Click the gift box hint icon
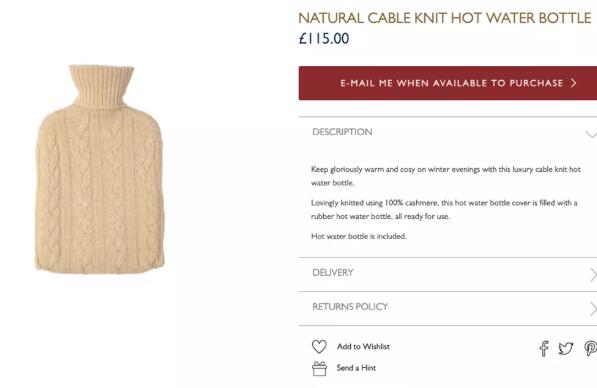This screenshot has height=388, width=597. click(319, 369)
